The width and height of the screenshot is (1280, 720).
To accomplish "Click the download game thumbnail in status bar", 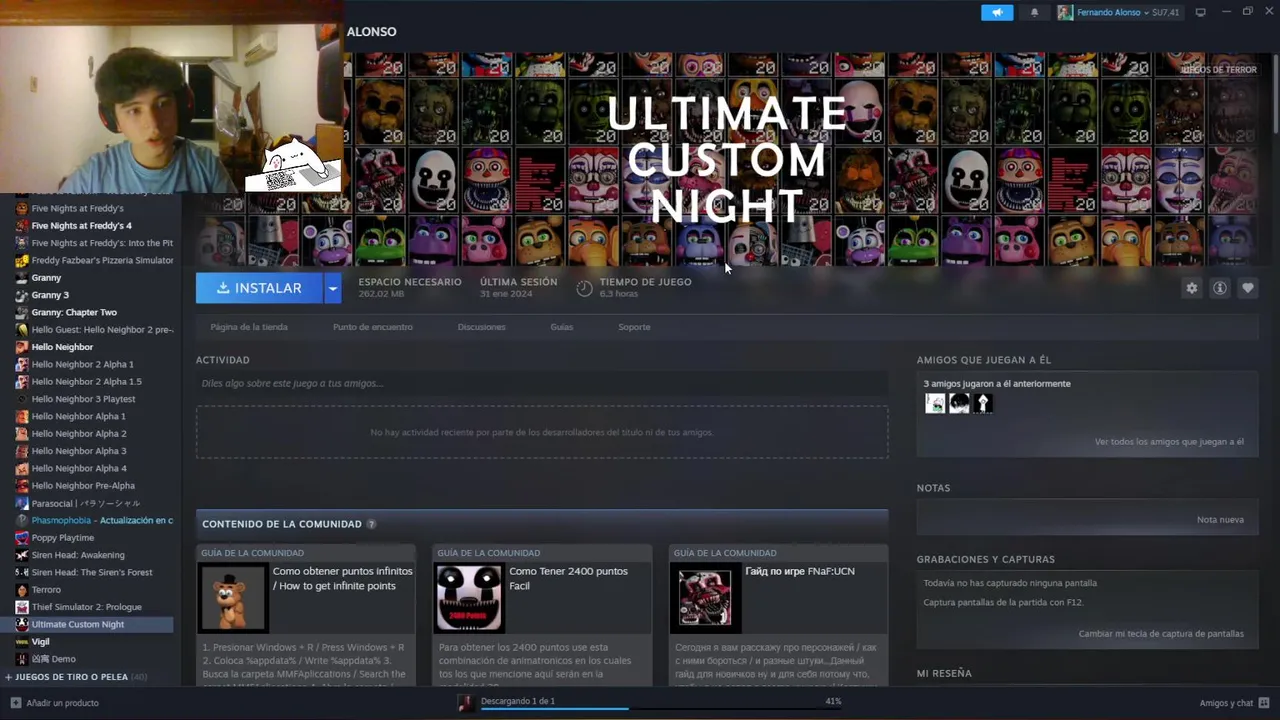I will (465, 703).
